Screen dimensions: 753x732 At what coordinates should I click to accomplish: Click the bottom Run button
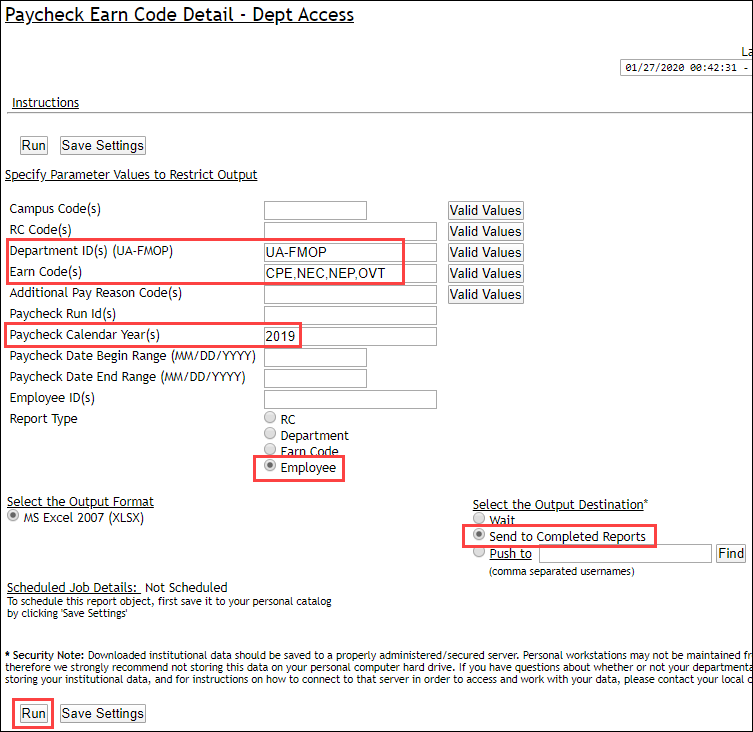(x=34, y=713)
